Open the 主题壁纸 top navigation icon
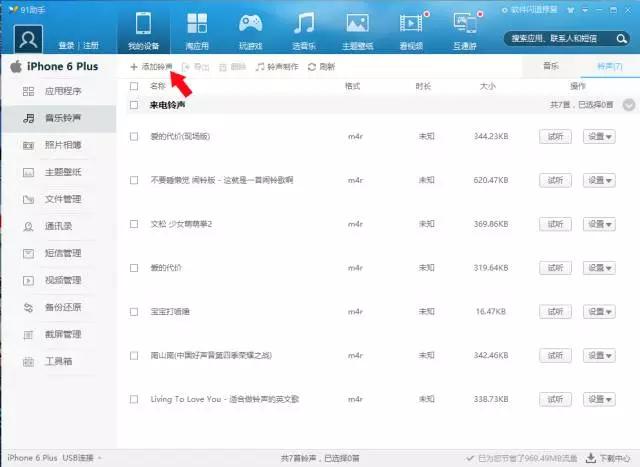The width and height of the screenshot is (640, 467). click(358, 23)
